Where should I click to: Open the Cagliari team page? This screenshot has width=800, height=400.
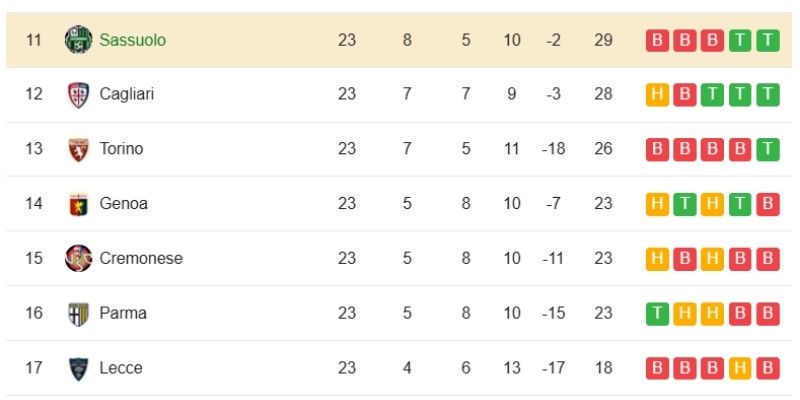click(x=126, y=94)
